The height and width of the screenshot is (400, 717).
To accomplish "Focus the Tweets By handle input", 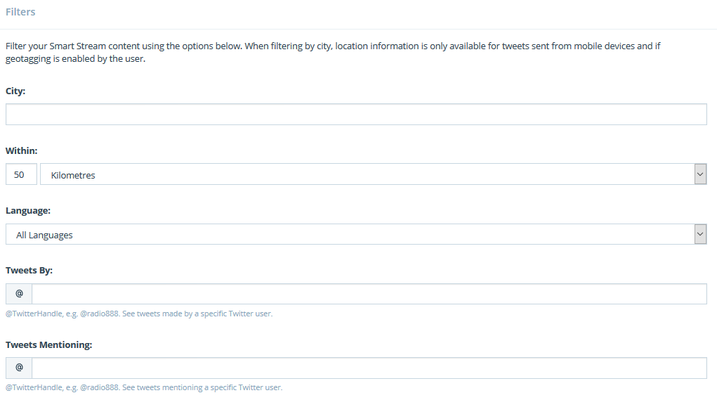I will tap(369, 293).
